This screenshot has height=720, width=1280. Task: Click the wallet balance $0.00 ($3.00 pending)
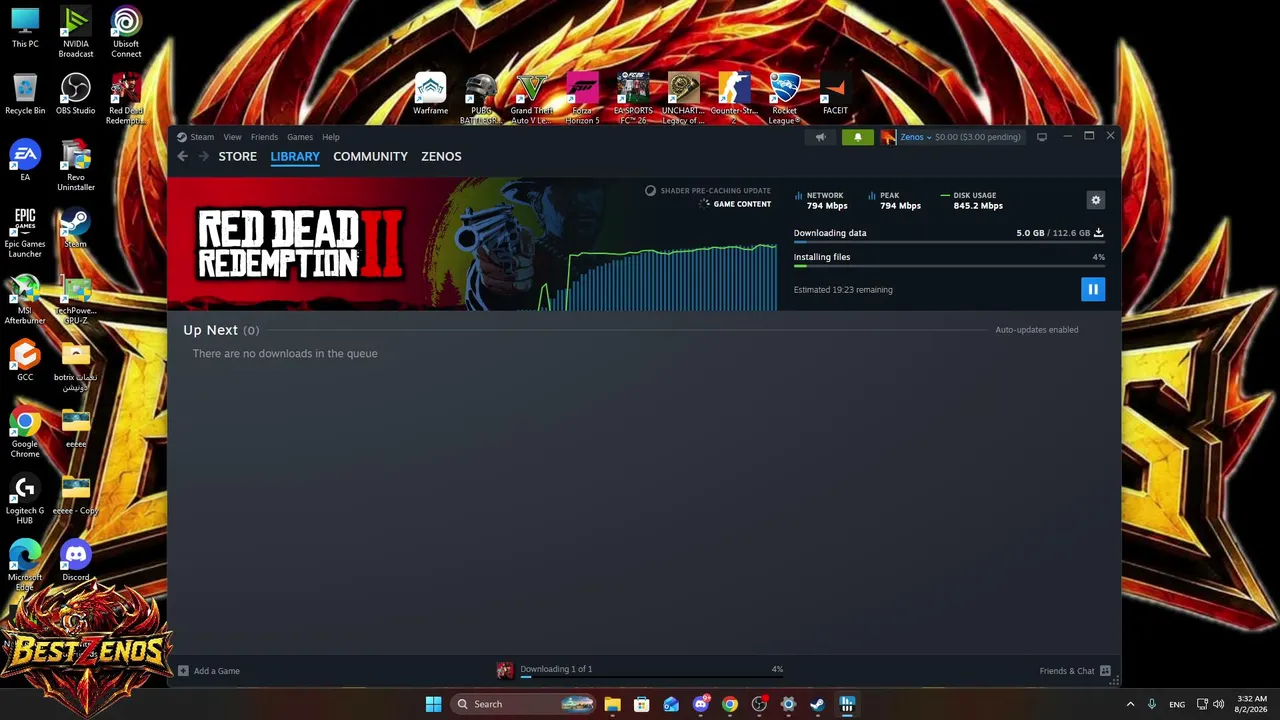click(977, 137)
